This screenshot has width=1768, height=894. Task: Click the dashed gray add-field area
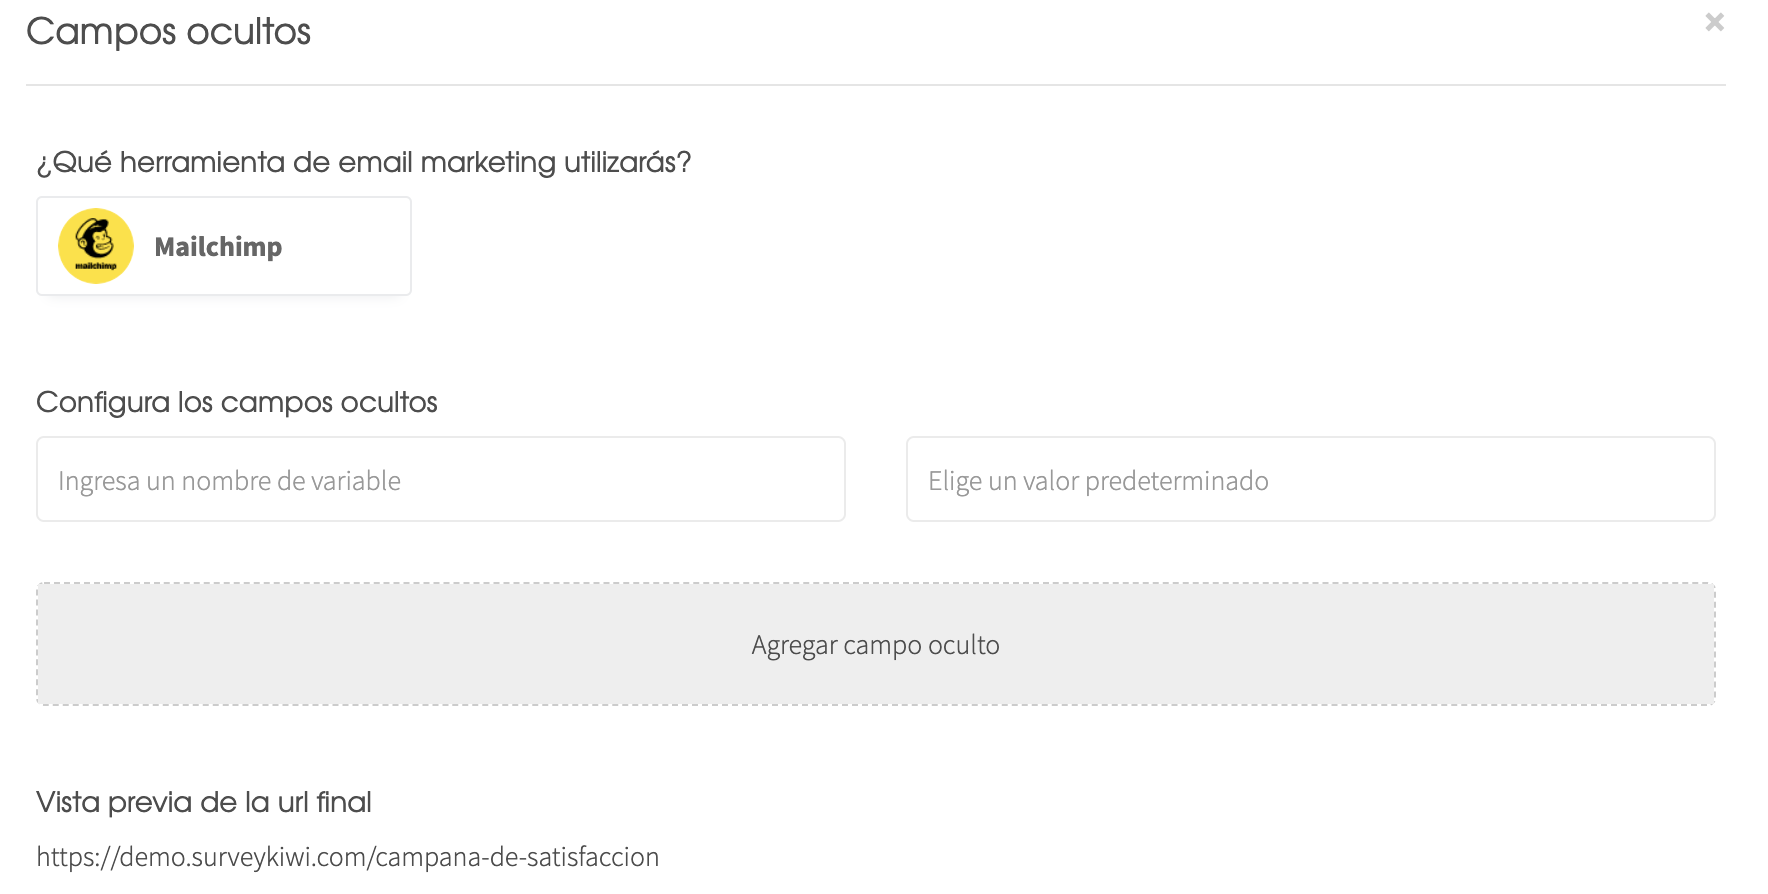876,644
